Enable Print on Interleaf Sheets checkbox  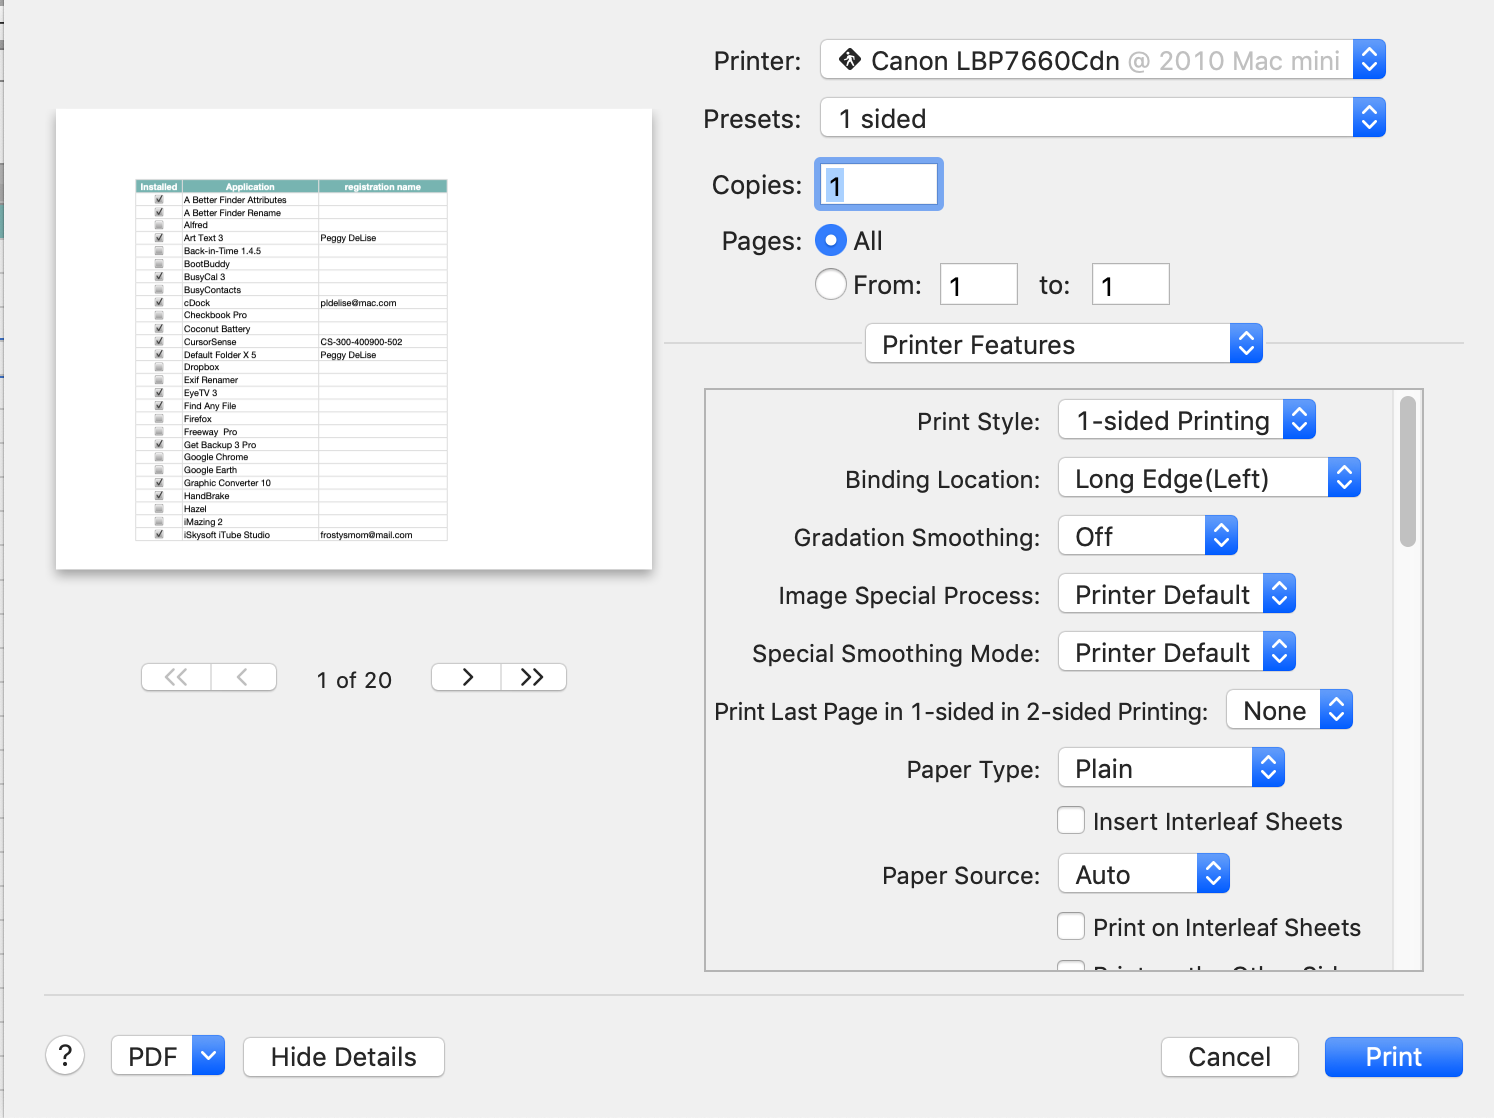click(1071, 927)
